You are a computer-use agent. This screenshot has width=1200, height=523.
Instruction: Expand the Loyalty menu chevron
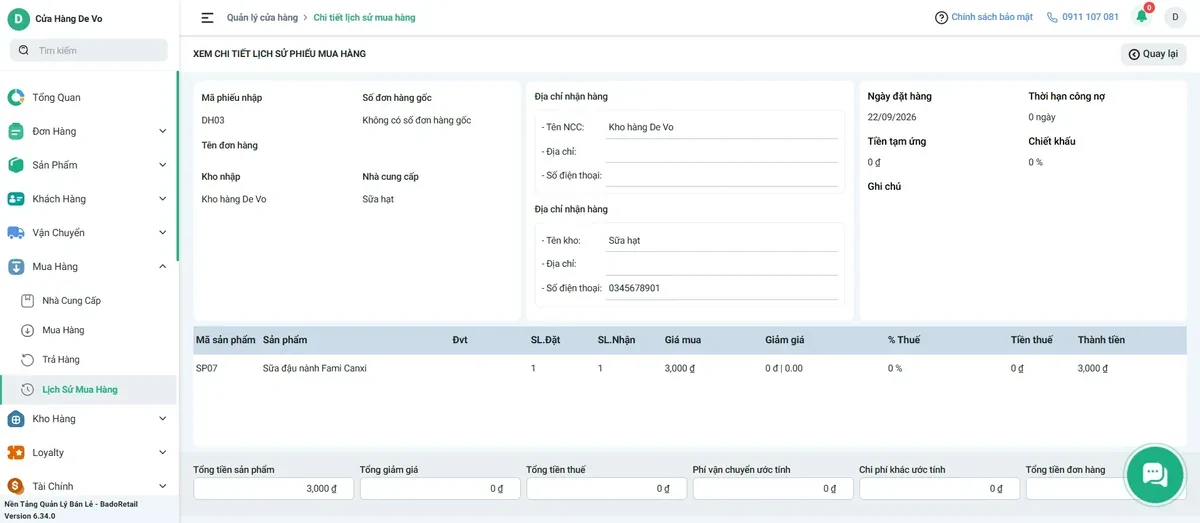163,453
